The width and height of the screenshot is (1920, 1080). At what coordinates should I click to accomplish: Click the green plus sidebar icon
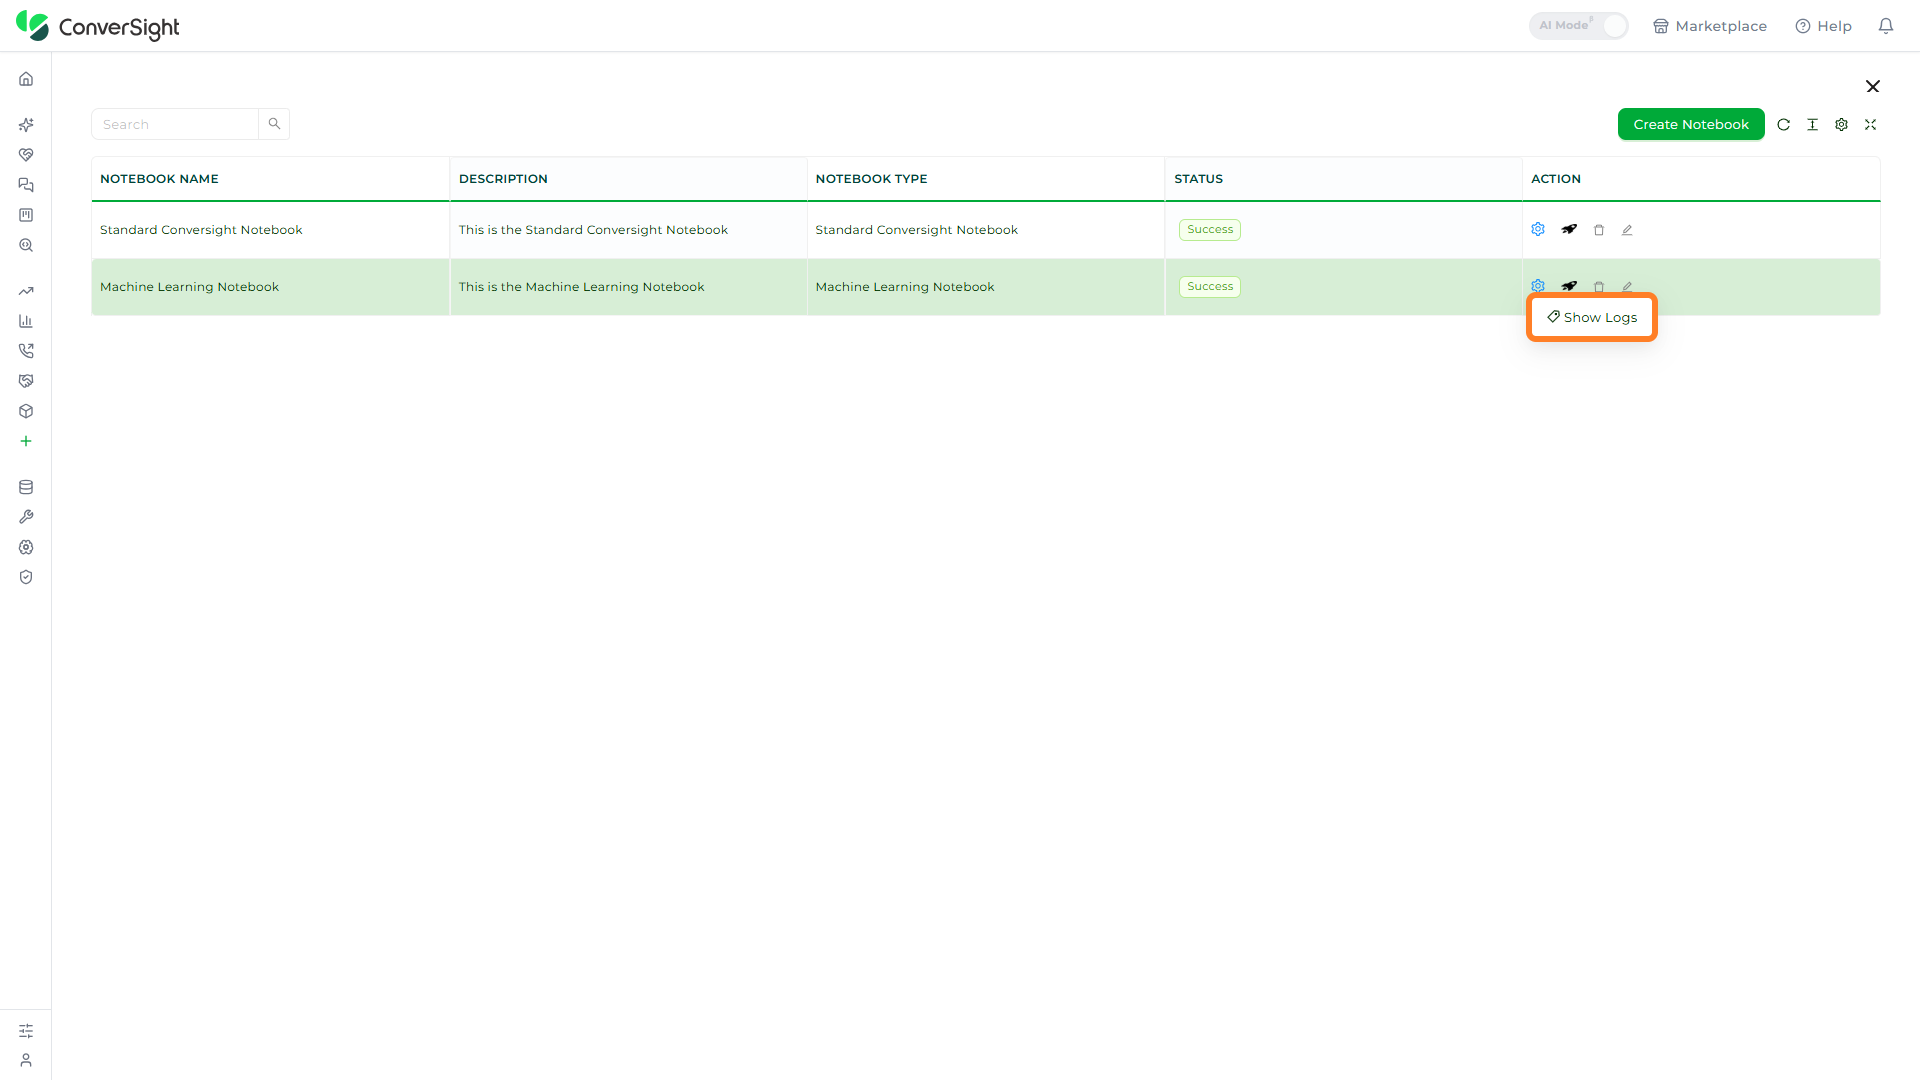[x=26, y=441]
